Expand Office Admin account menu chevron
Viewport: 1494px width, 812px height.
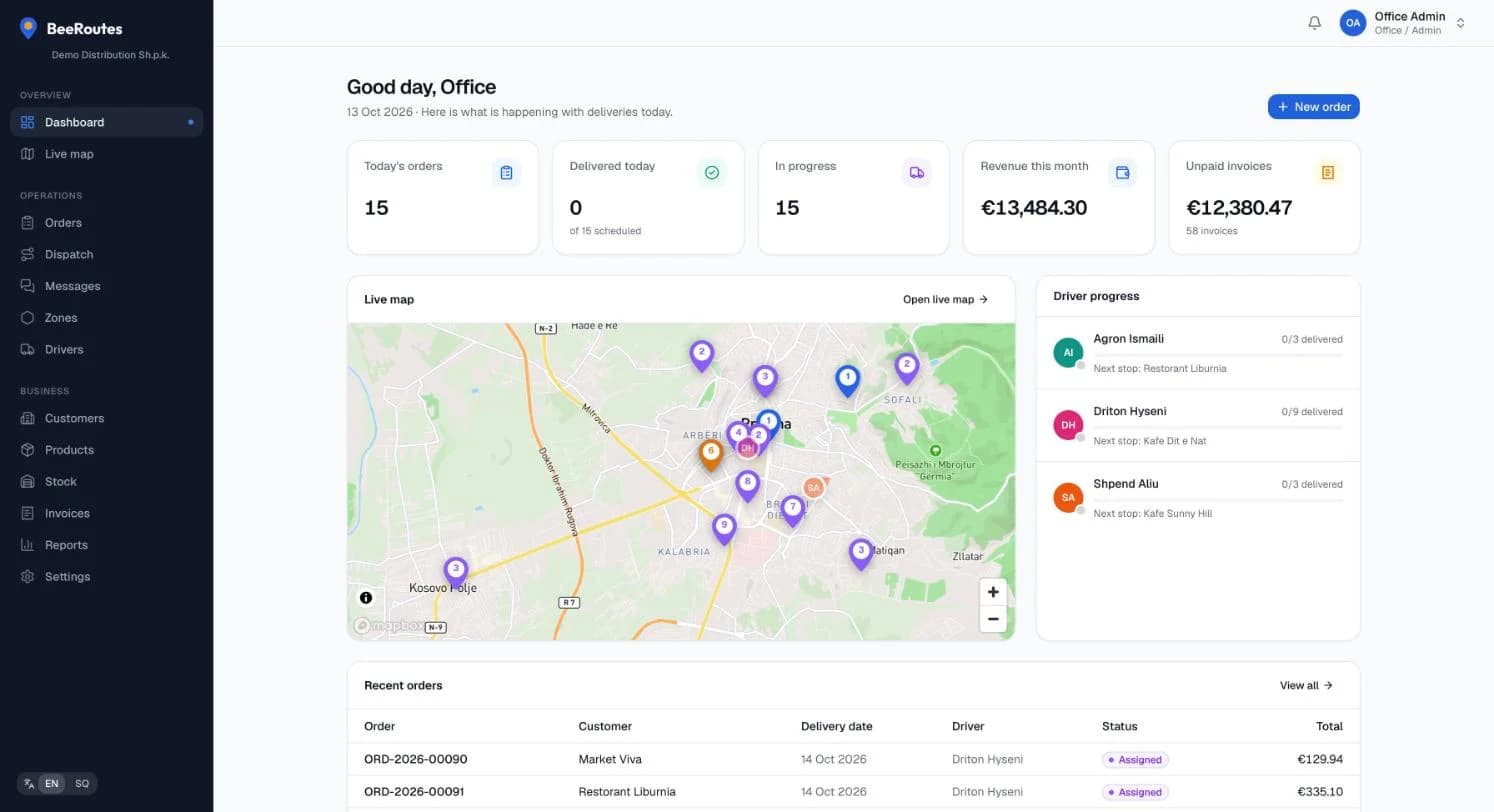tap(1460, 23)
